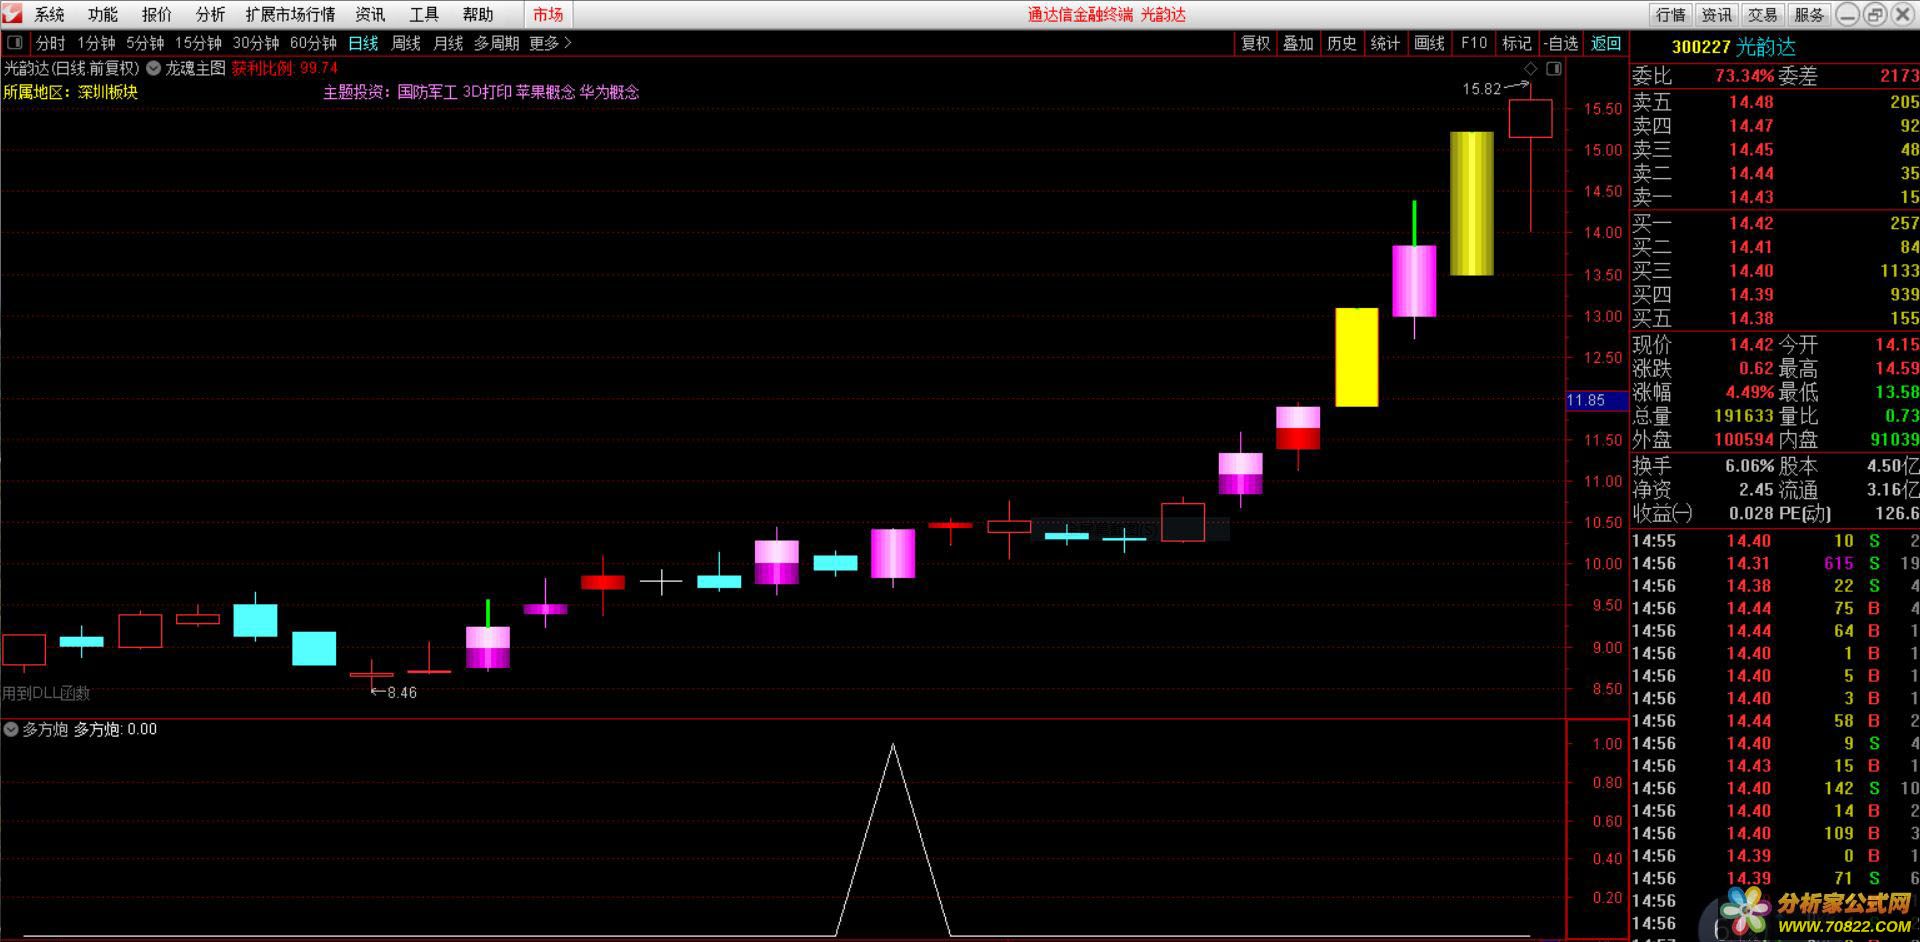This screenshot has height=942, width=1920.
Task: Click the 卖一 14.43 ask price
Action: (1751, 197)
